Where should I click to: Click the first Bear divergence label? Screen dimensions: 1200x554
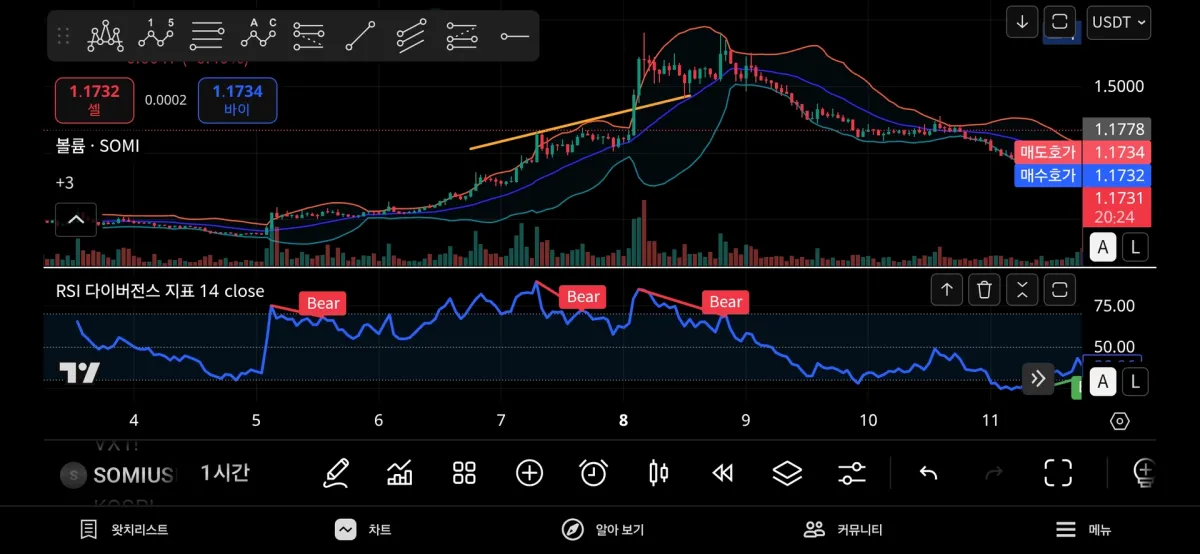(323, 303)
